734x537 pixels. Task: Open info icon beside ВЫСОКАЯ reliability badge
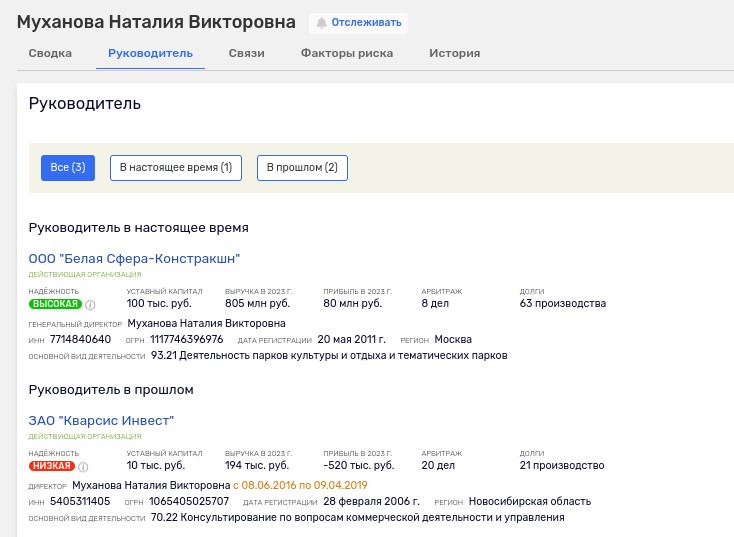click(x=90, y=305)
